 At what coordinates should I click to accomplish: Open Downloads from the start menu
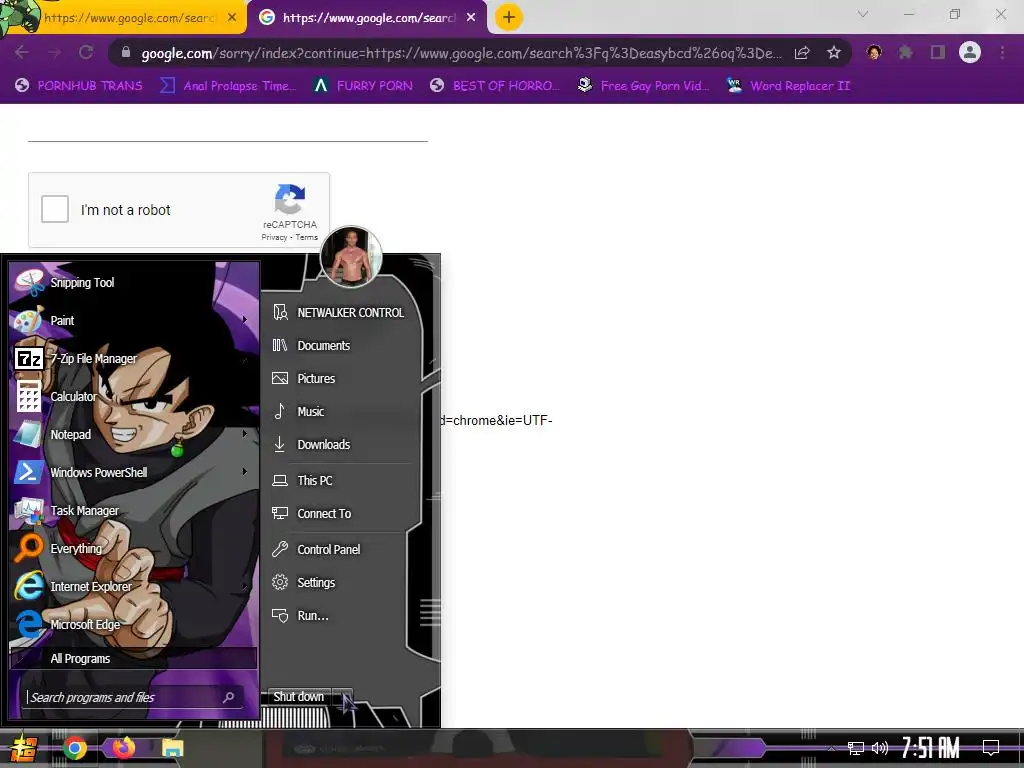click(340, 445)
